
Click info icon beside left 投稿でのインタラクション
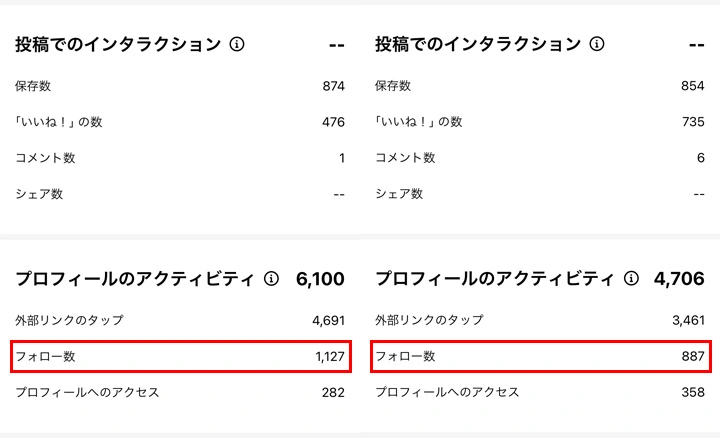(237, 45)
